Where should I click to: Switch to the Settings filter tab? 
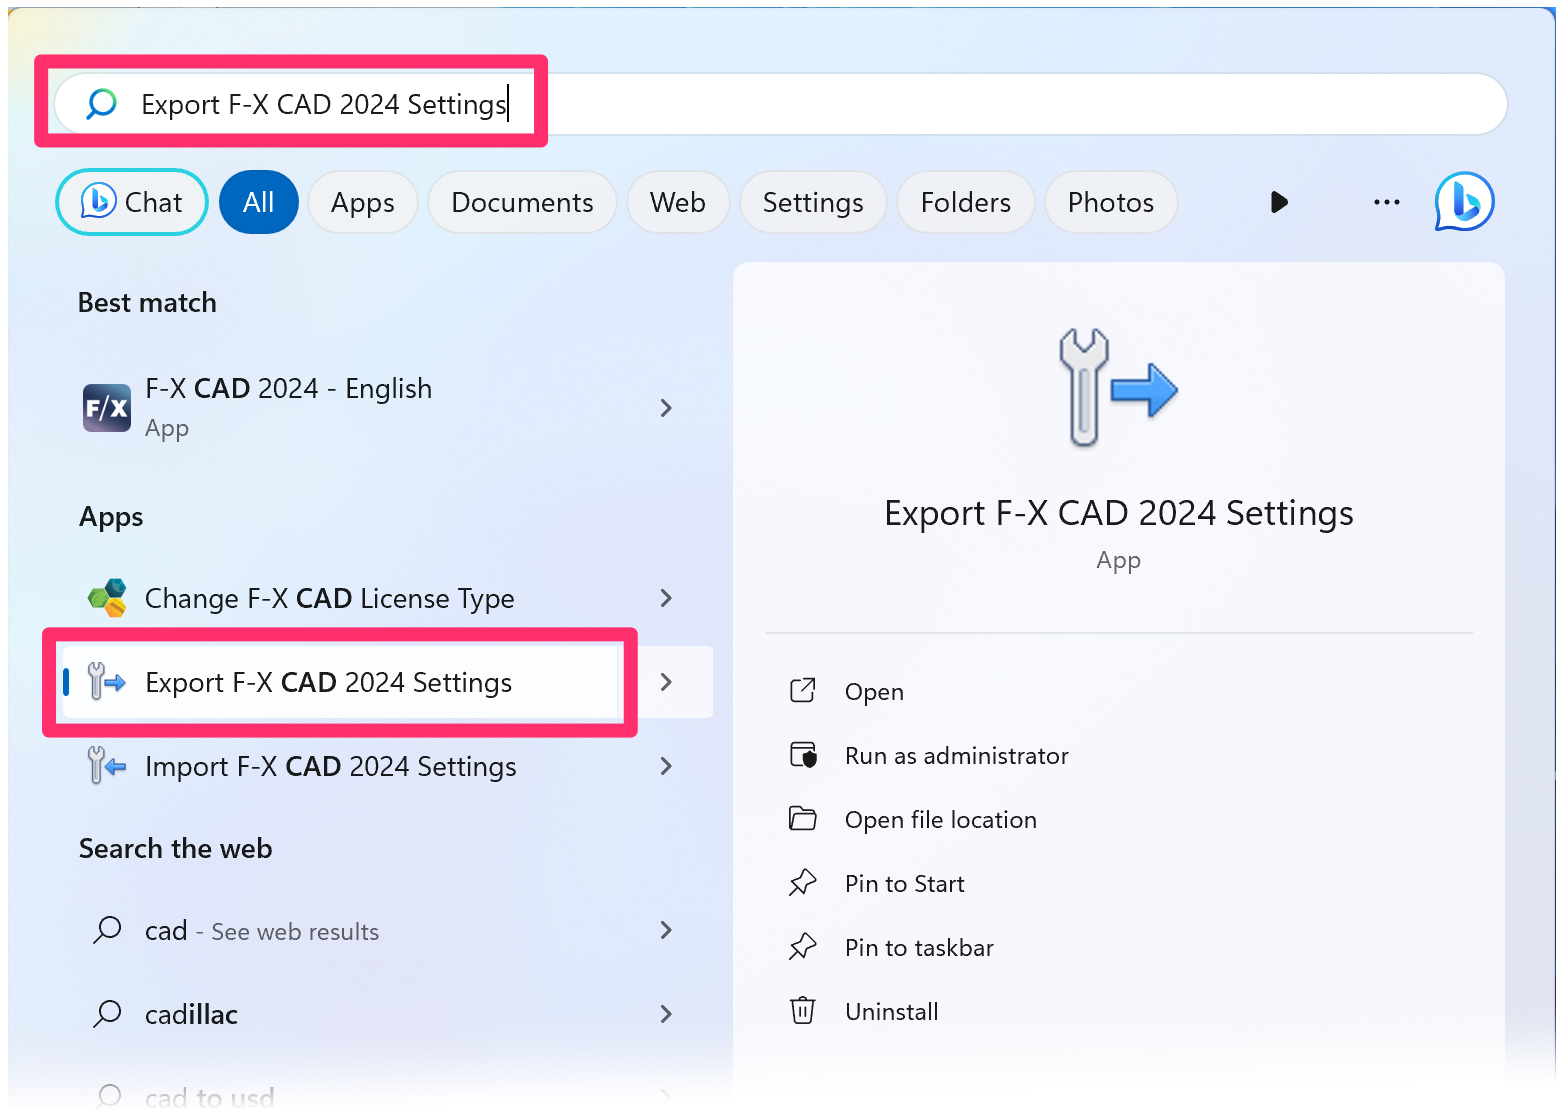[x=813, y=202]
